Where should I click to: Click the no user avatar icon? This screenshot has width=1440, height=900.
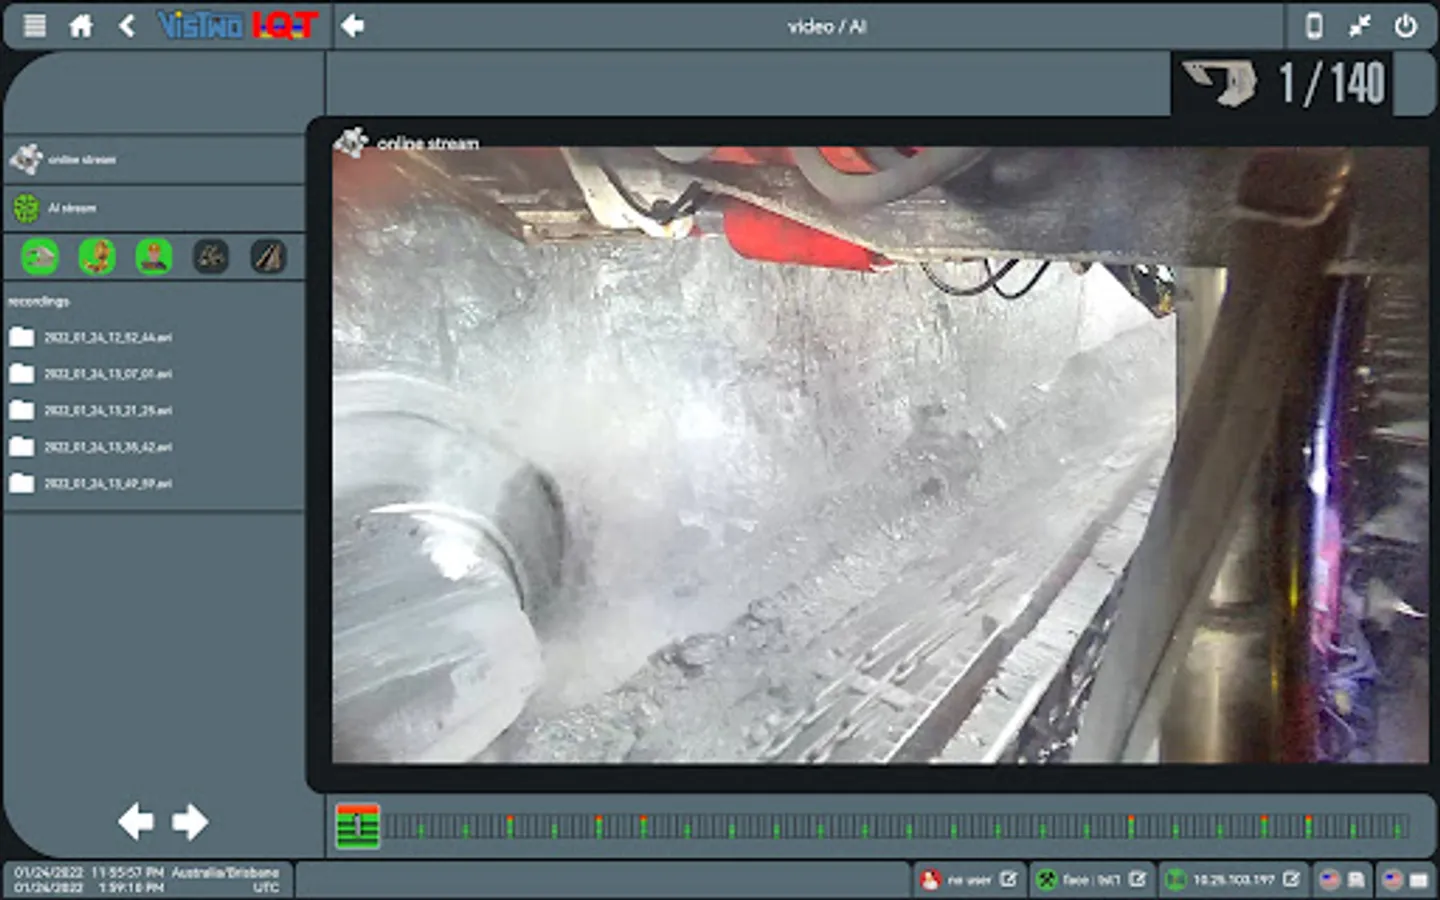(x=931, y=879)
